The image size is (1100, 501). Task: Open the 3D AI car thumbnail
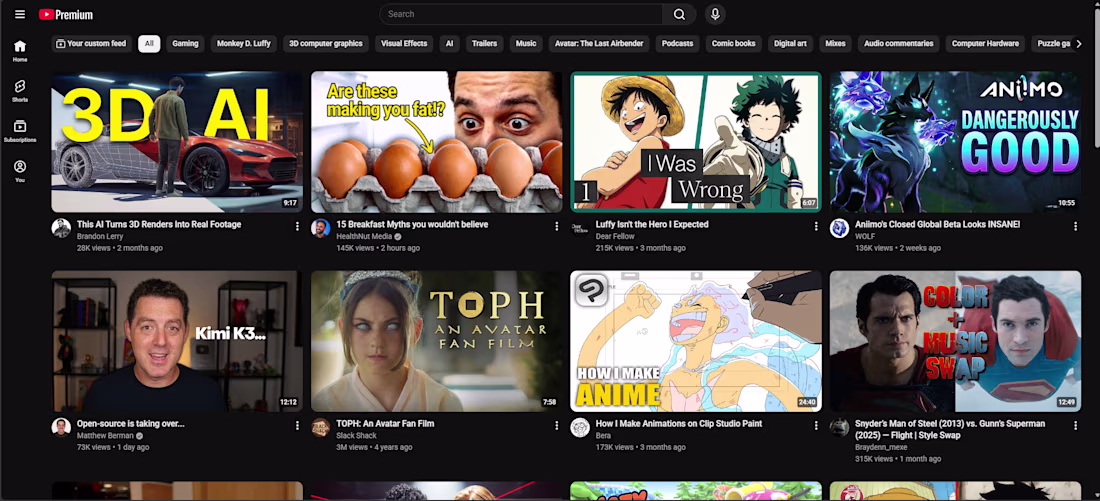coord(177,142)
